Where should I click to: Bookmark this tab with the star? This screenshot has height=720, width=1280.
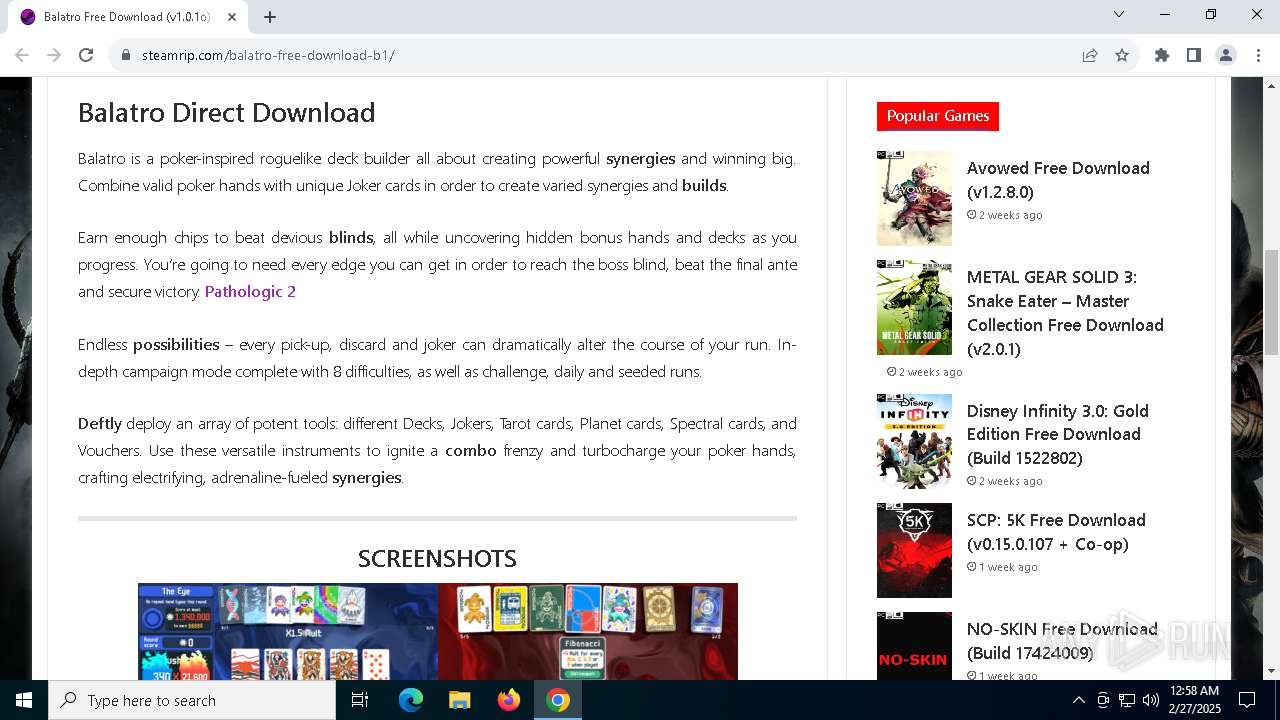(x=1122, y=55)
